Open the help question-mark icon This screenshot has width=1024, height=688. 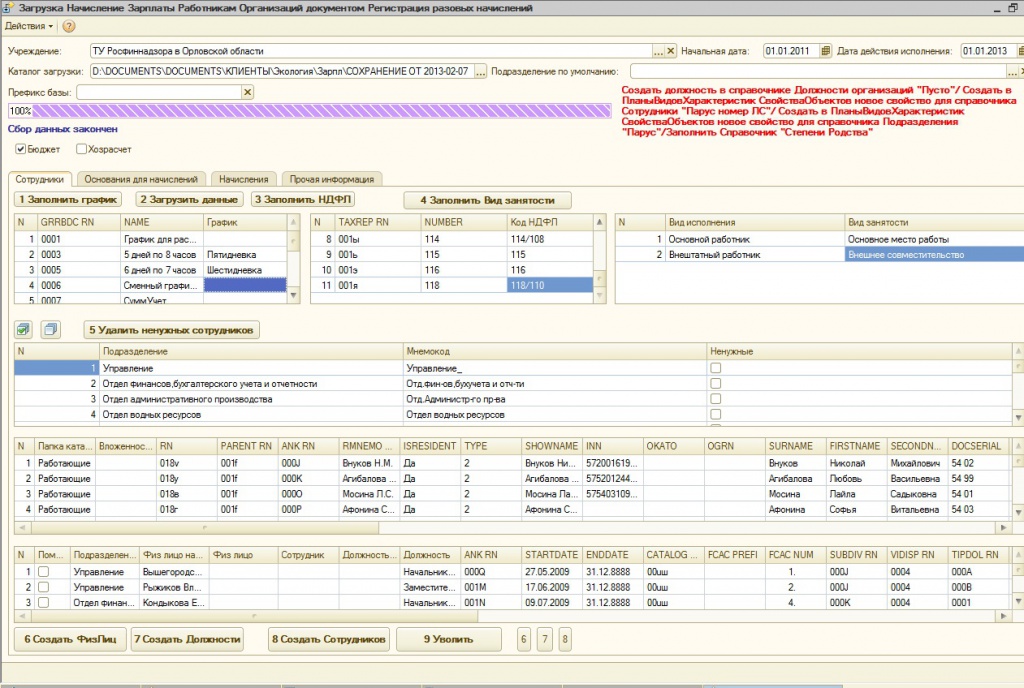pos(69,26)
